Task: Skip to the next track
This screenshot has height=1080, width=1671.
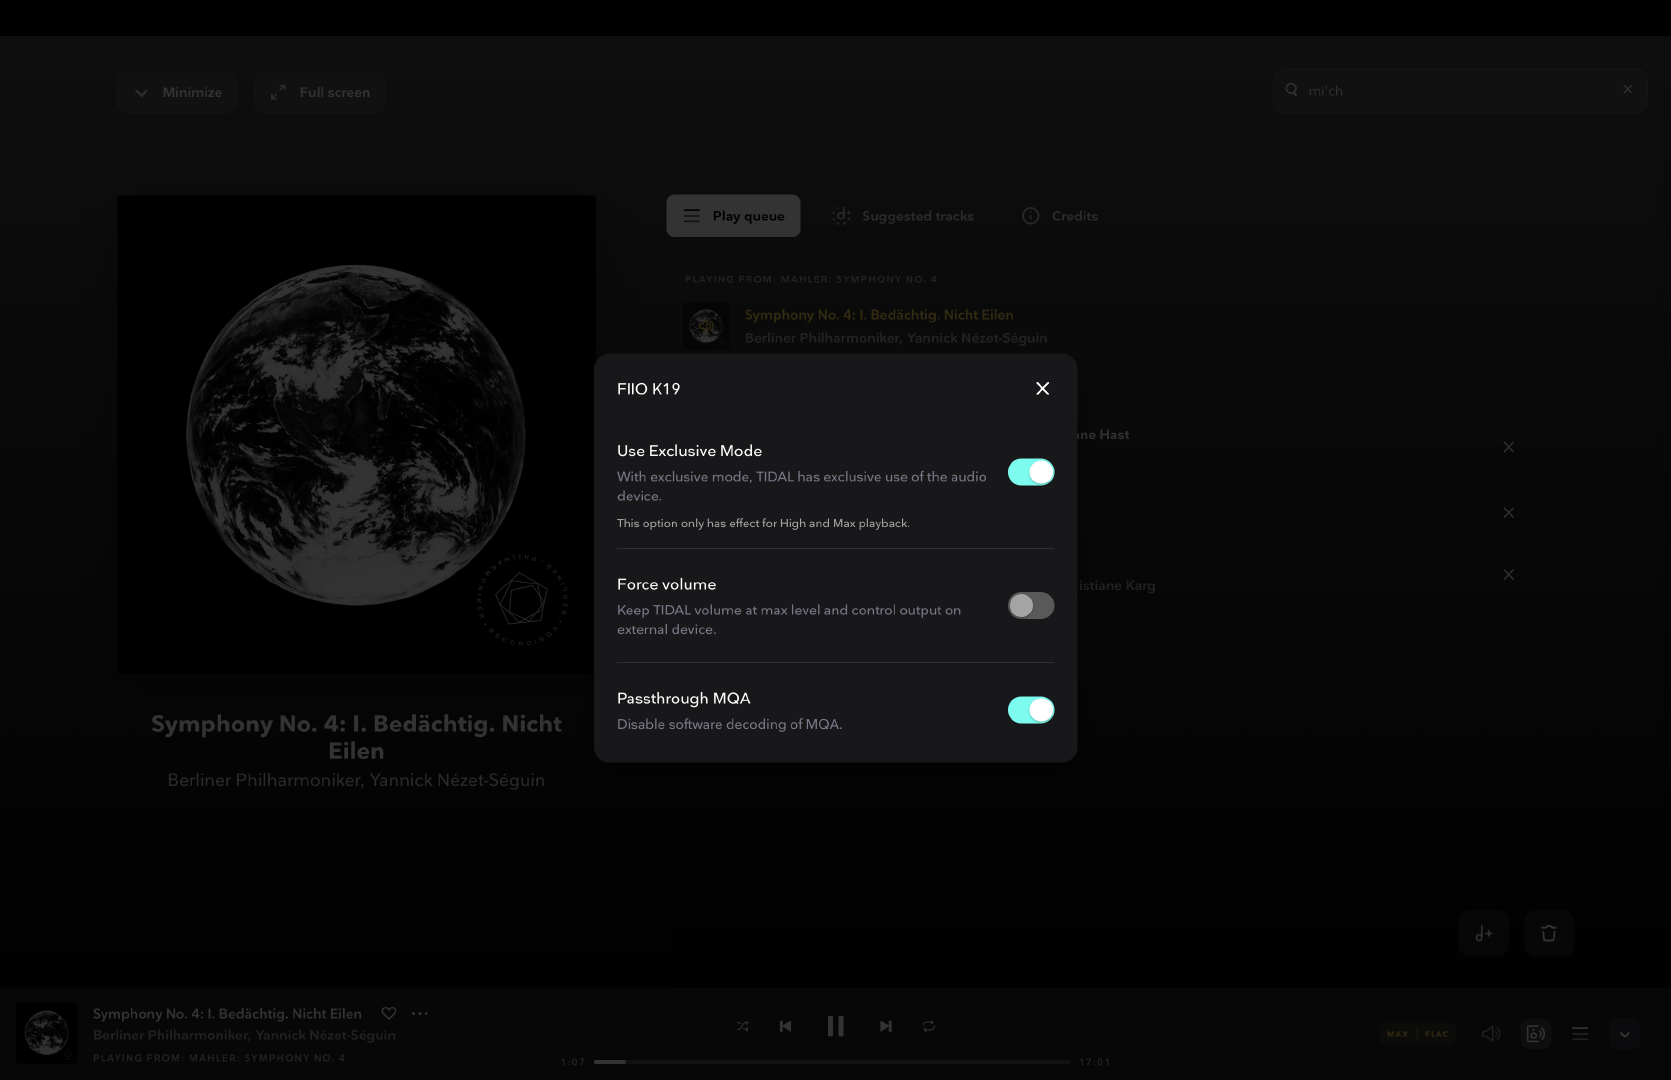Action: (885, 1026)
